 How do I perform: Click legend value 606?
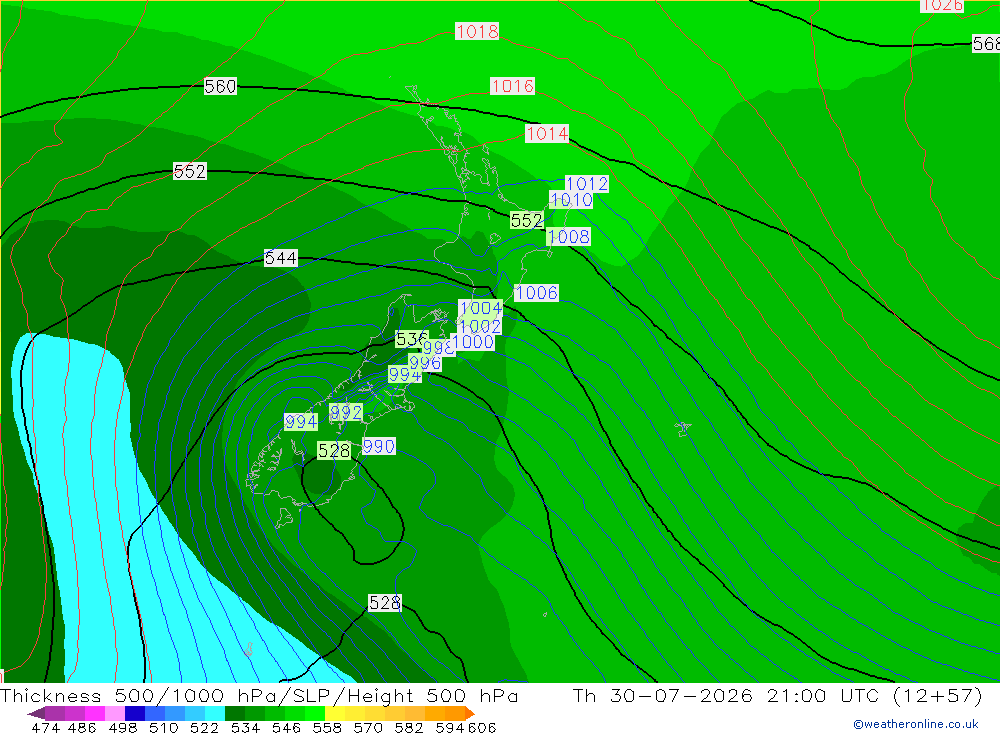[x=482, y=727]
